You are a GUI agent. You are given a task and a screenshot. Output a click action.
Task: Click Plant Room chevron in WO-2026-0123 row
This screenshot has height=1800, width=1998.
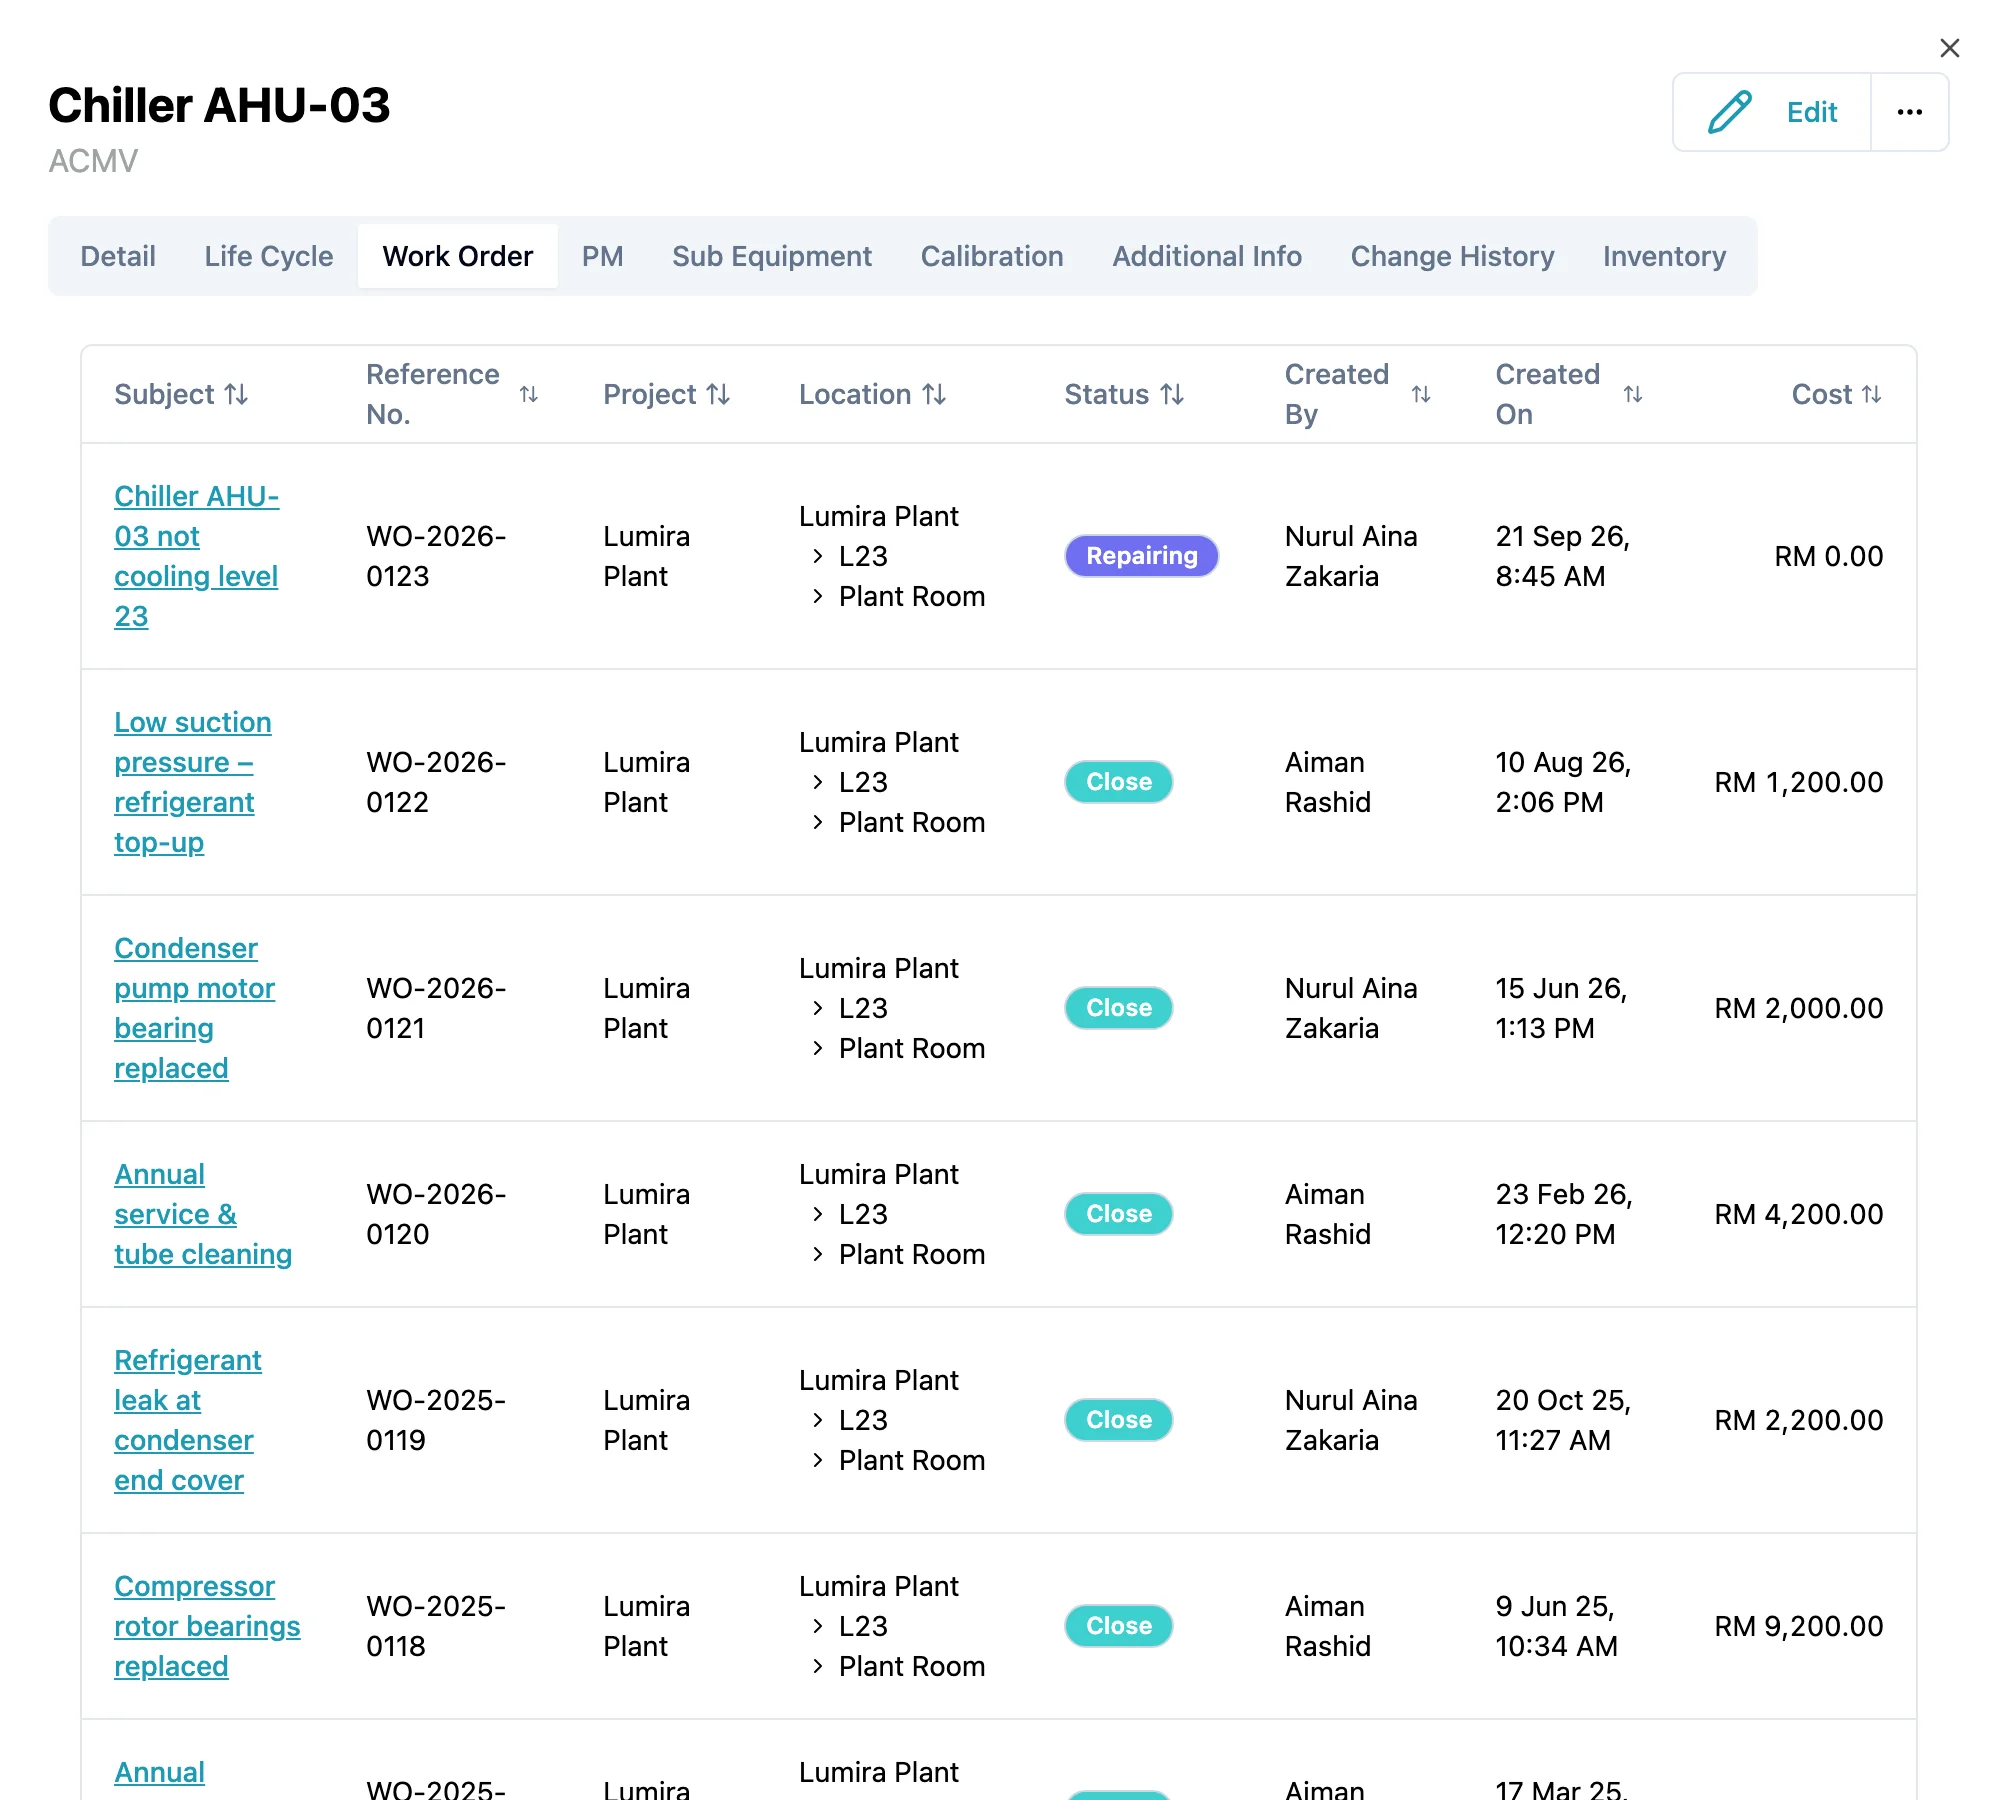(x=818, y=596)
